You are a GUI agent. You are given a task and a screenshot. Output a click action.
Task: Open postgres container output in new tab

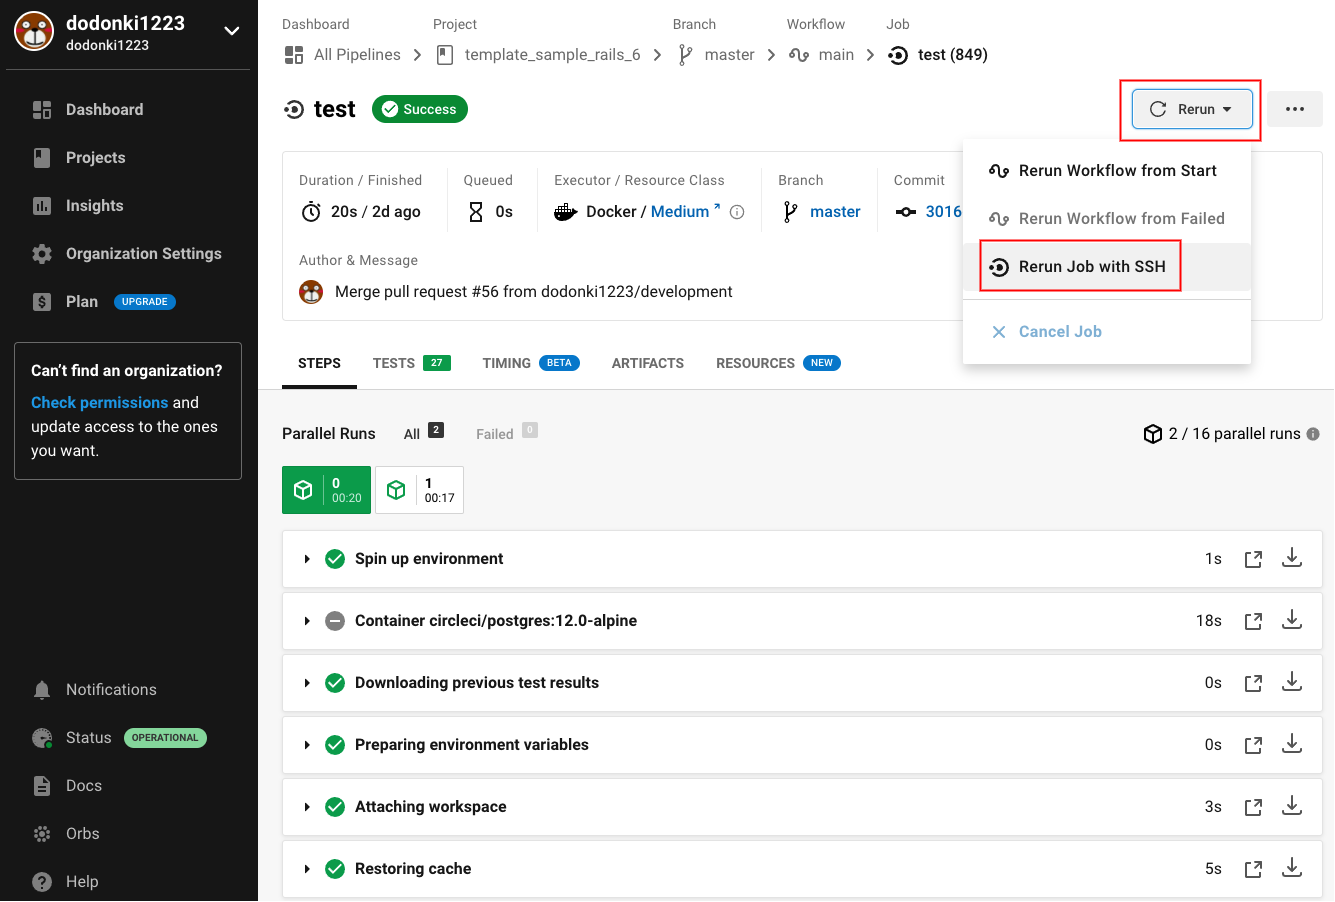click(1253, 621)
